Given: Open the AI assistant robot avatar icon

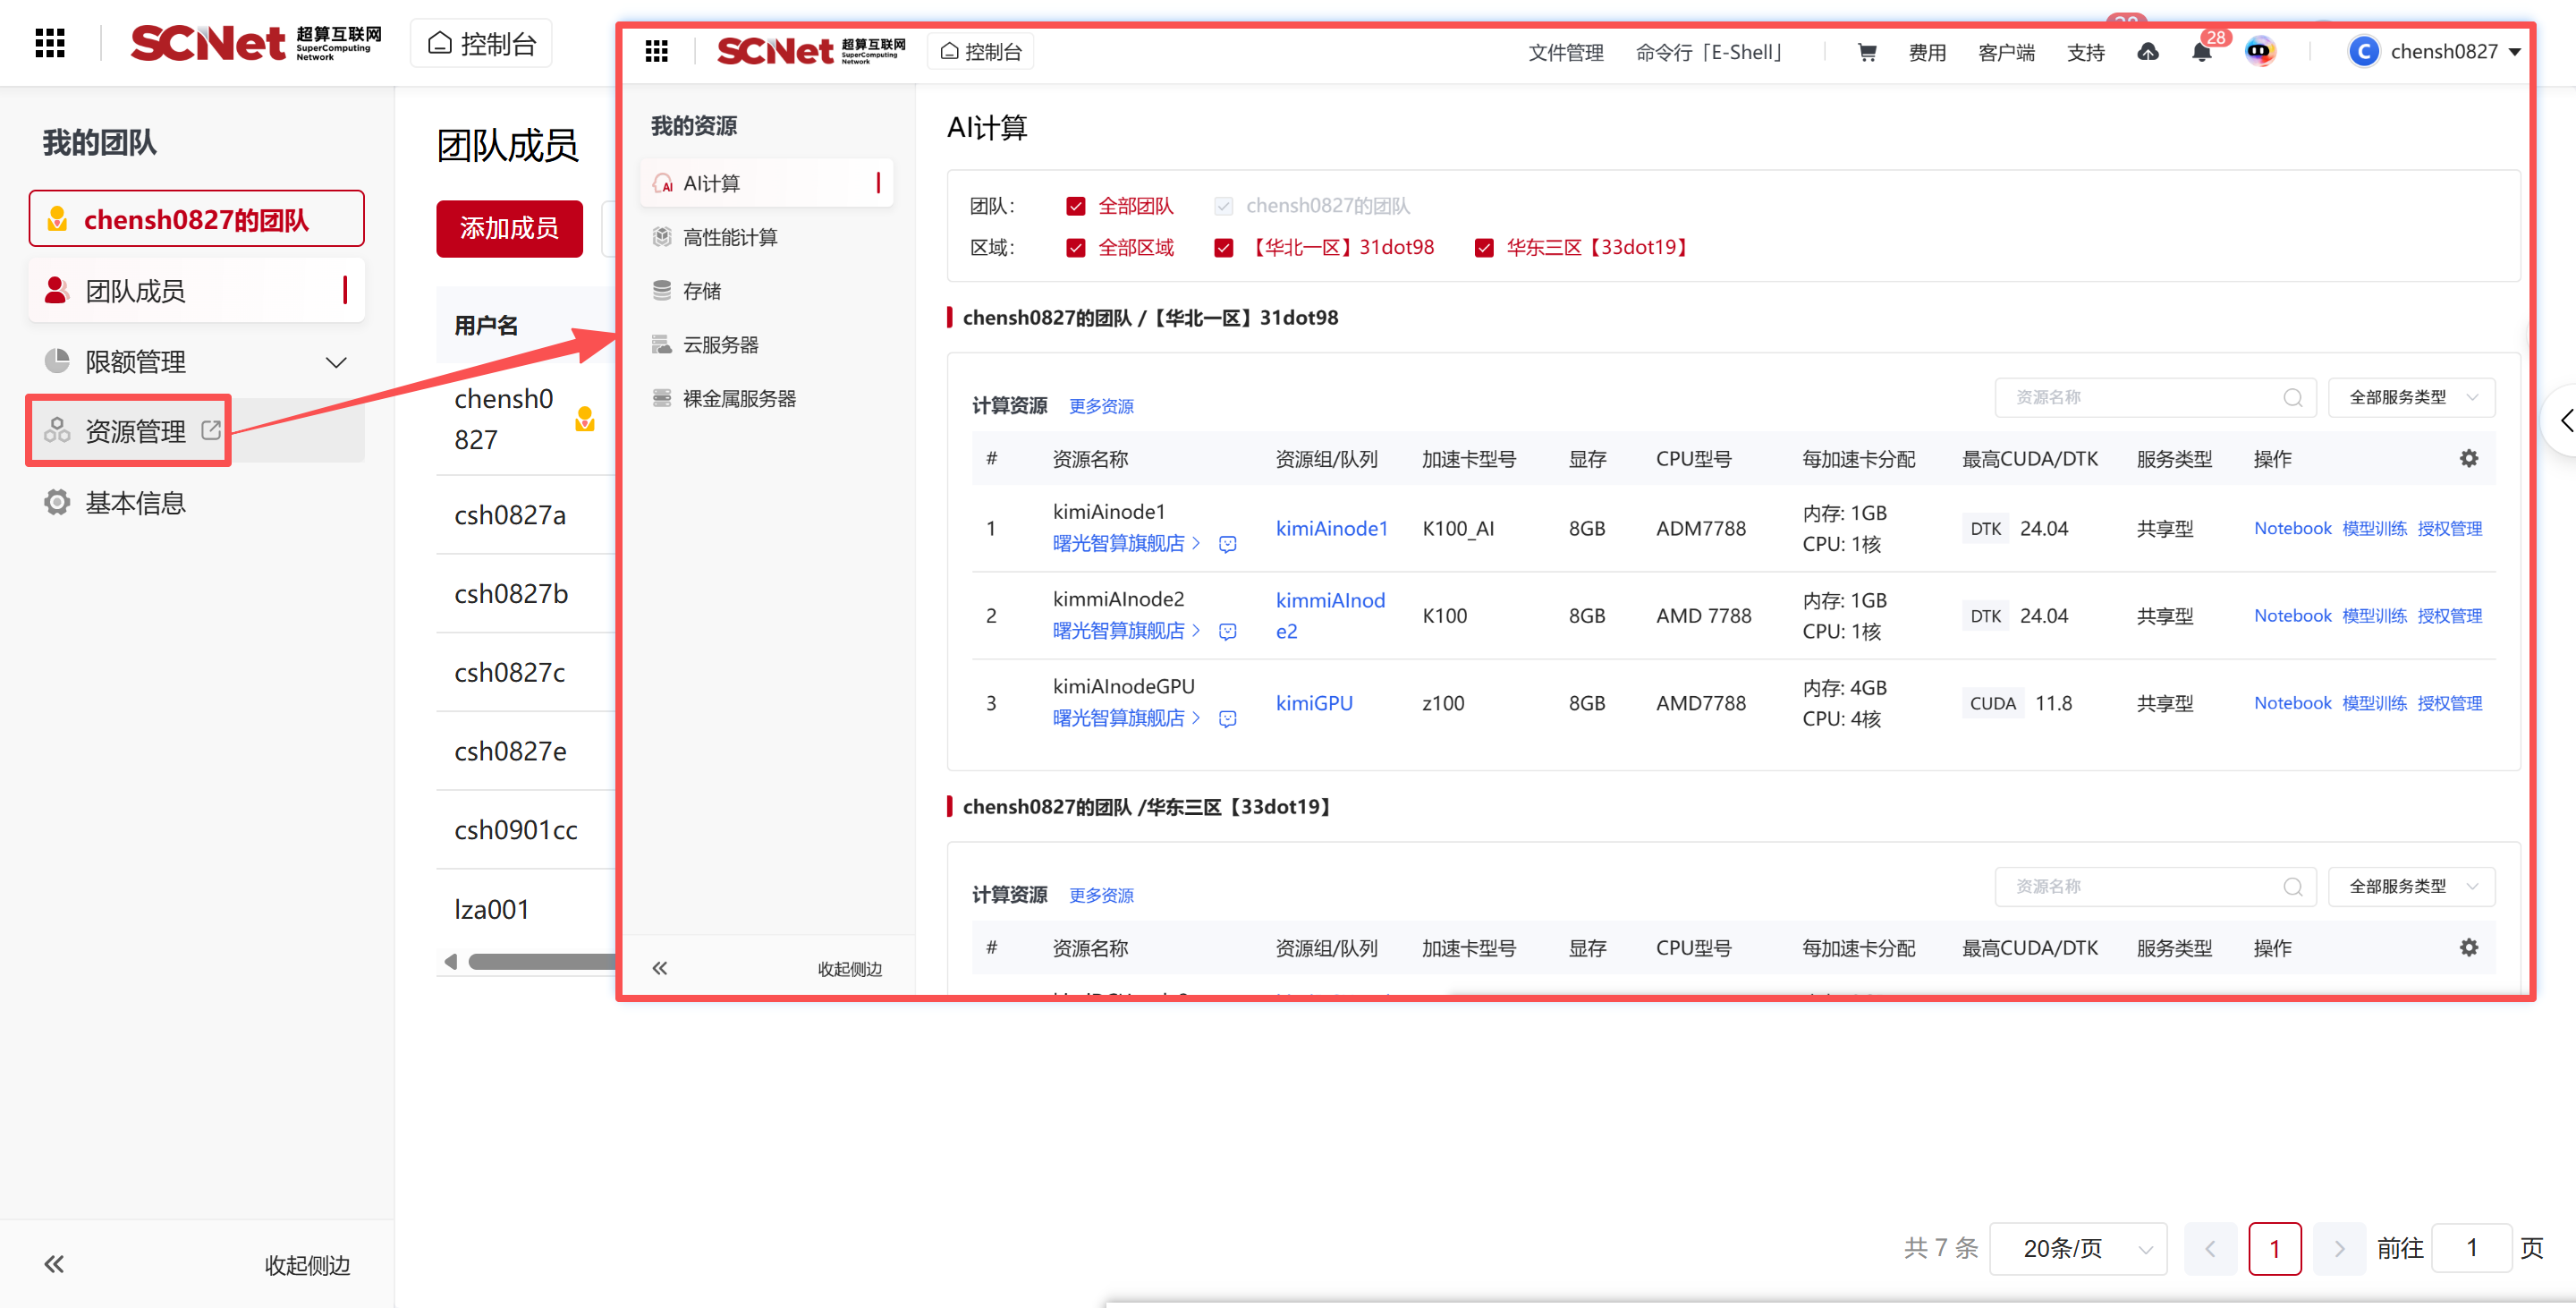Looking at the screenshot, I should (x=2259, y=51).
